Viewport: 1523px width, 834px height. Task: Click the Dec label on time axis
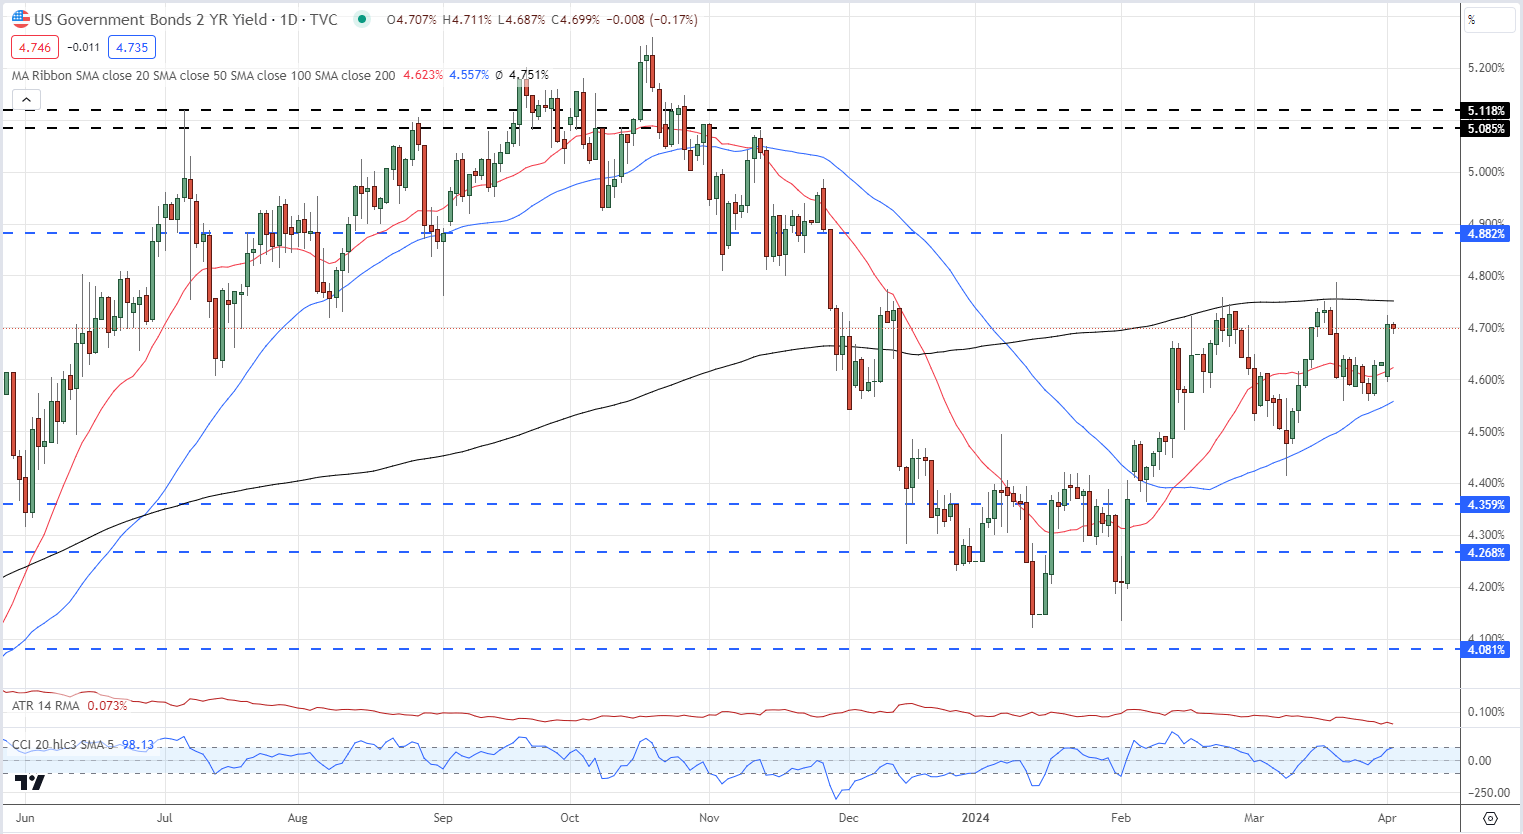(848, 818)
